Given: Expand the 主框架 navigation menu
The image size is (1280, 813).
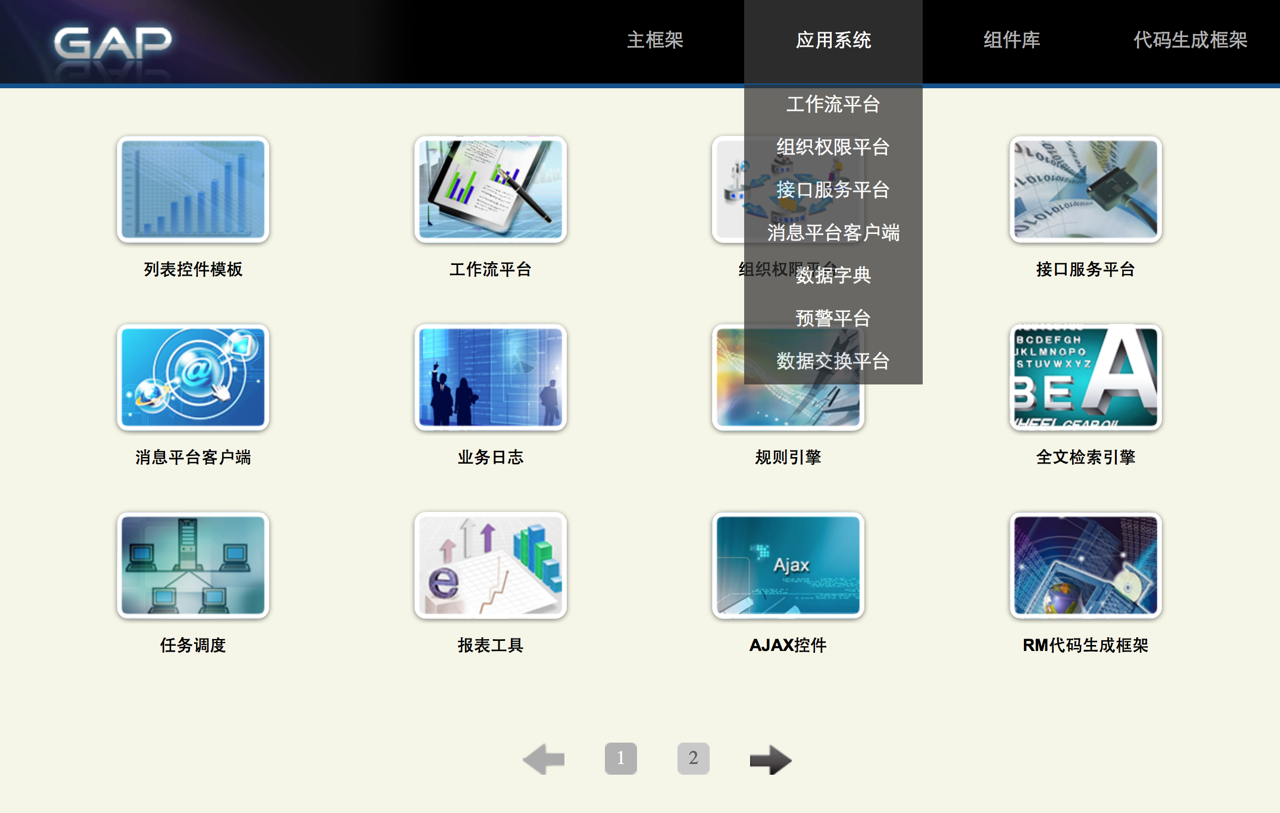Looking at the screenshot, I should (x=655, y=41).
